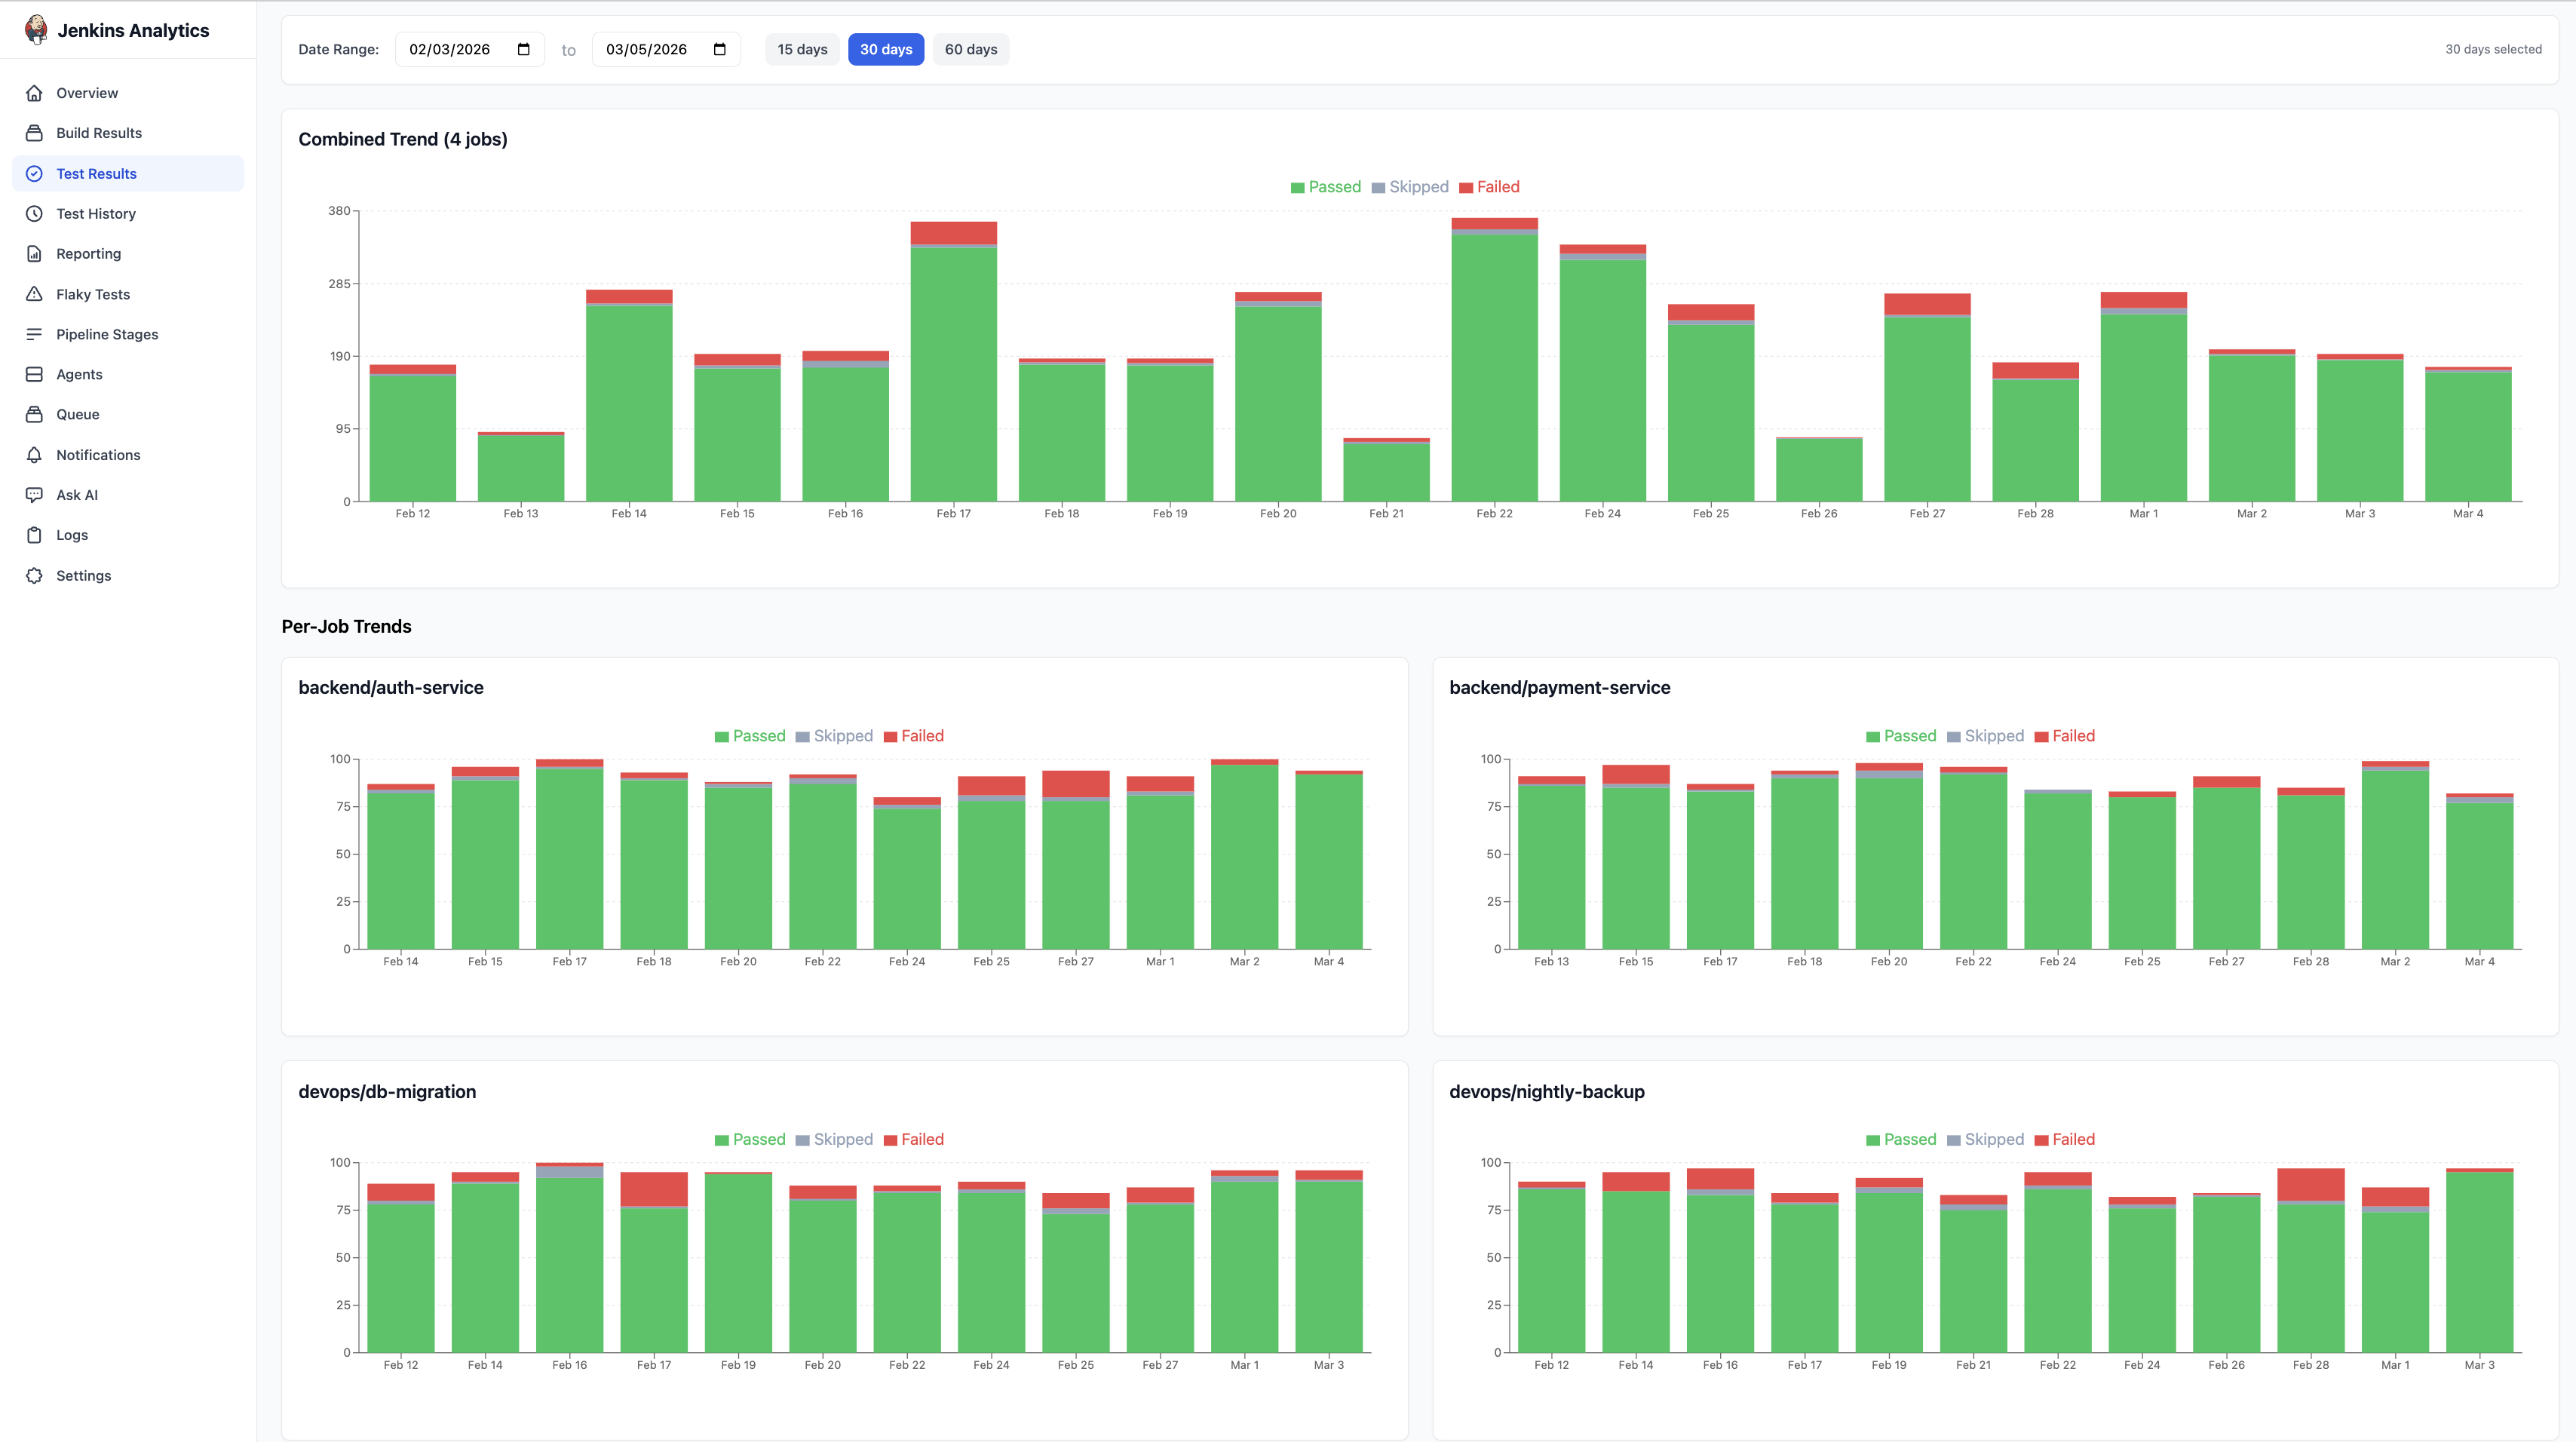The image size is (2576, 1442).
Task: Toggle Failed series on devops/nightly-backup chart
Action: [x=2065, y=1139]
